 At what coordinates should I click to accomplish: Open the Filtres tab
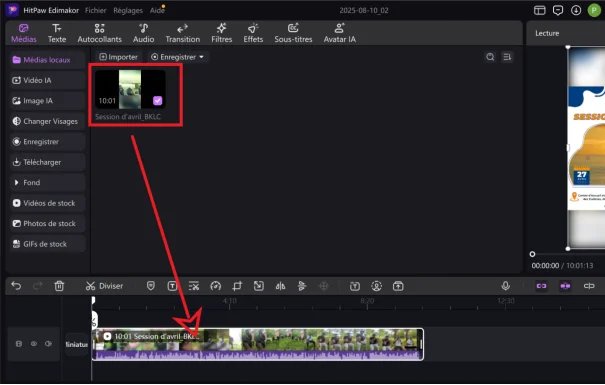coord(221,33)
